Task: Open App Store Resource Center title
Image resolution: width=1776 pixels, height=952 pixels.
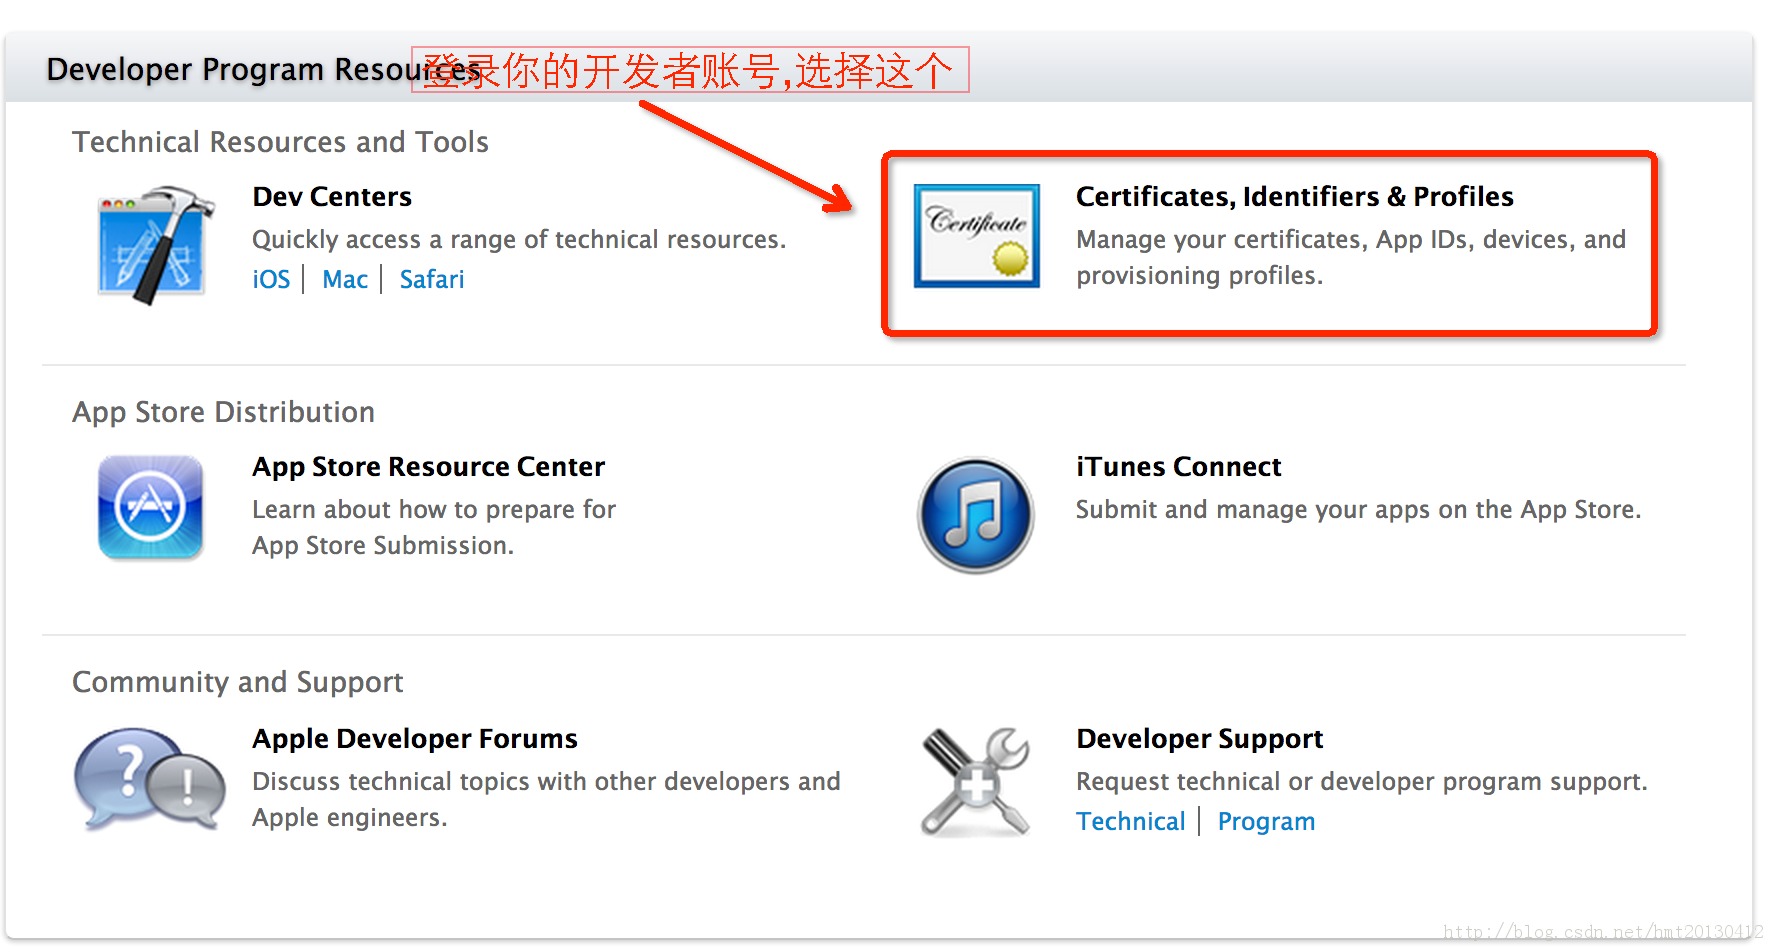Action: point(428,467)
